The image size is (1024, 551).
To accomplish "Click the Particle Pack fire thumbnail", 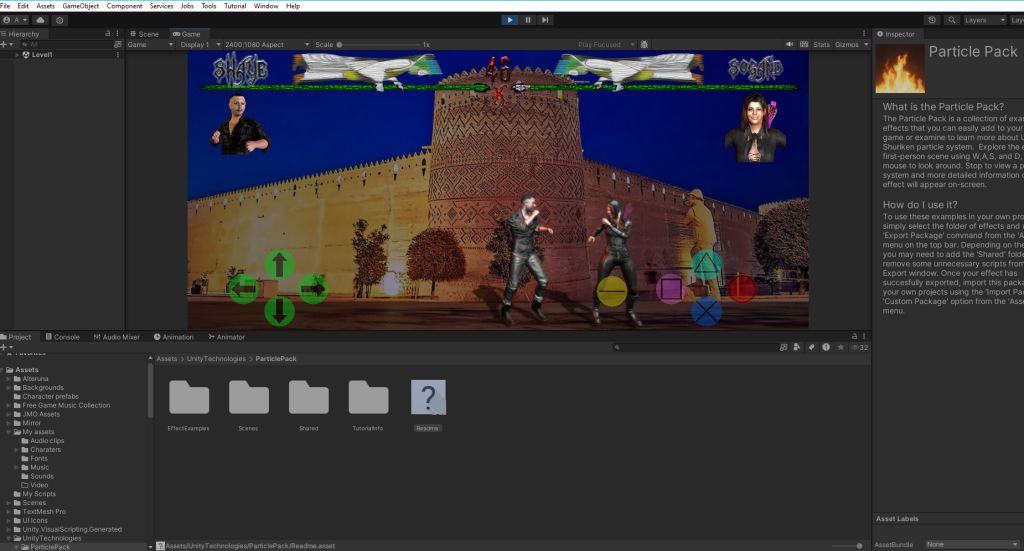I will pyautogui.click(x=900, y=69).
